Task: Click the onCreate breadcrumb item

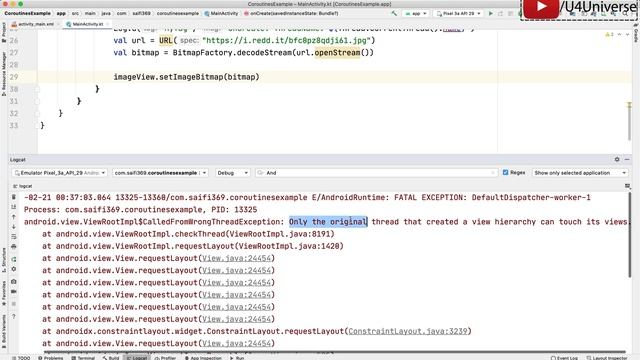Action: click(x=291, y=13)
